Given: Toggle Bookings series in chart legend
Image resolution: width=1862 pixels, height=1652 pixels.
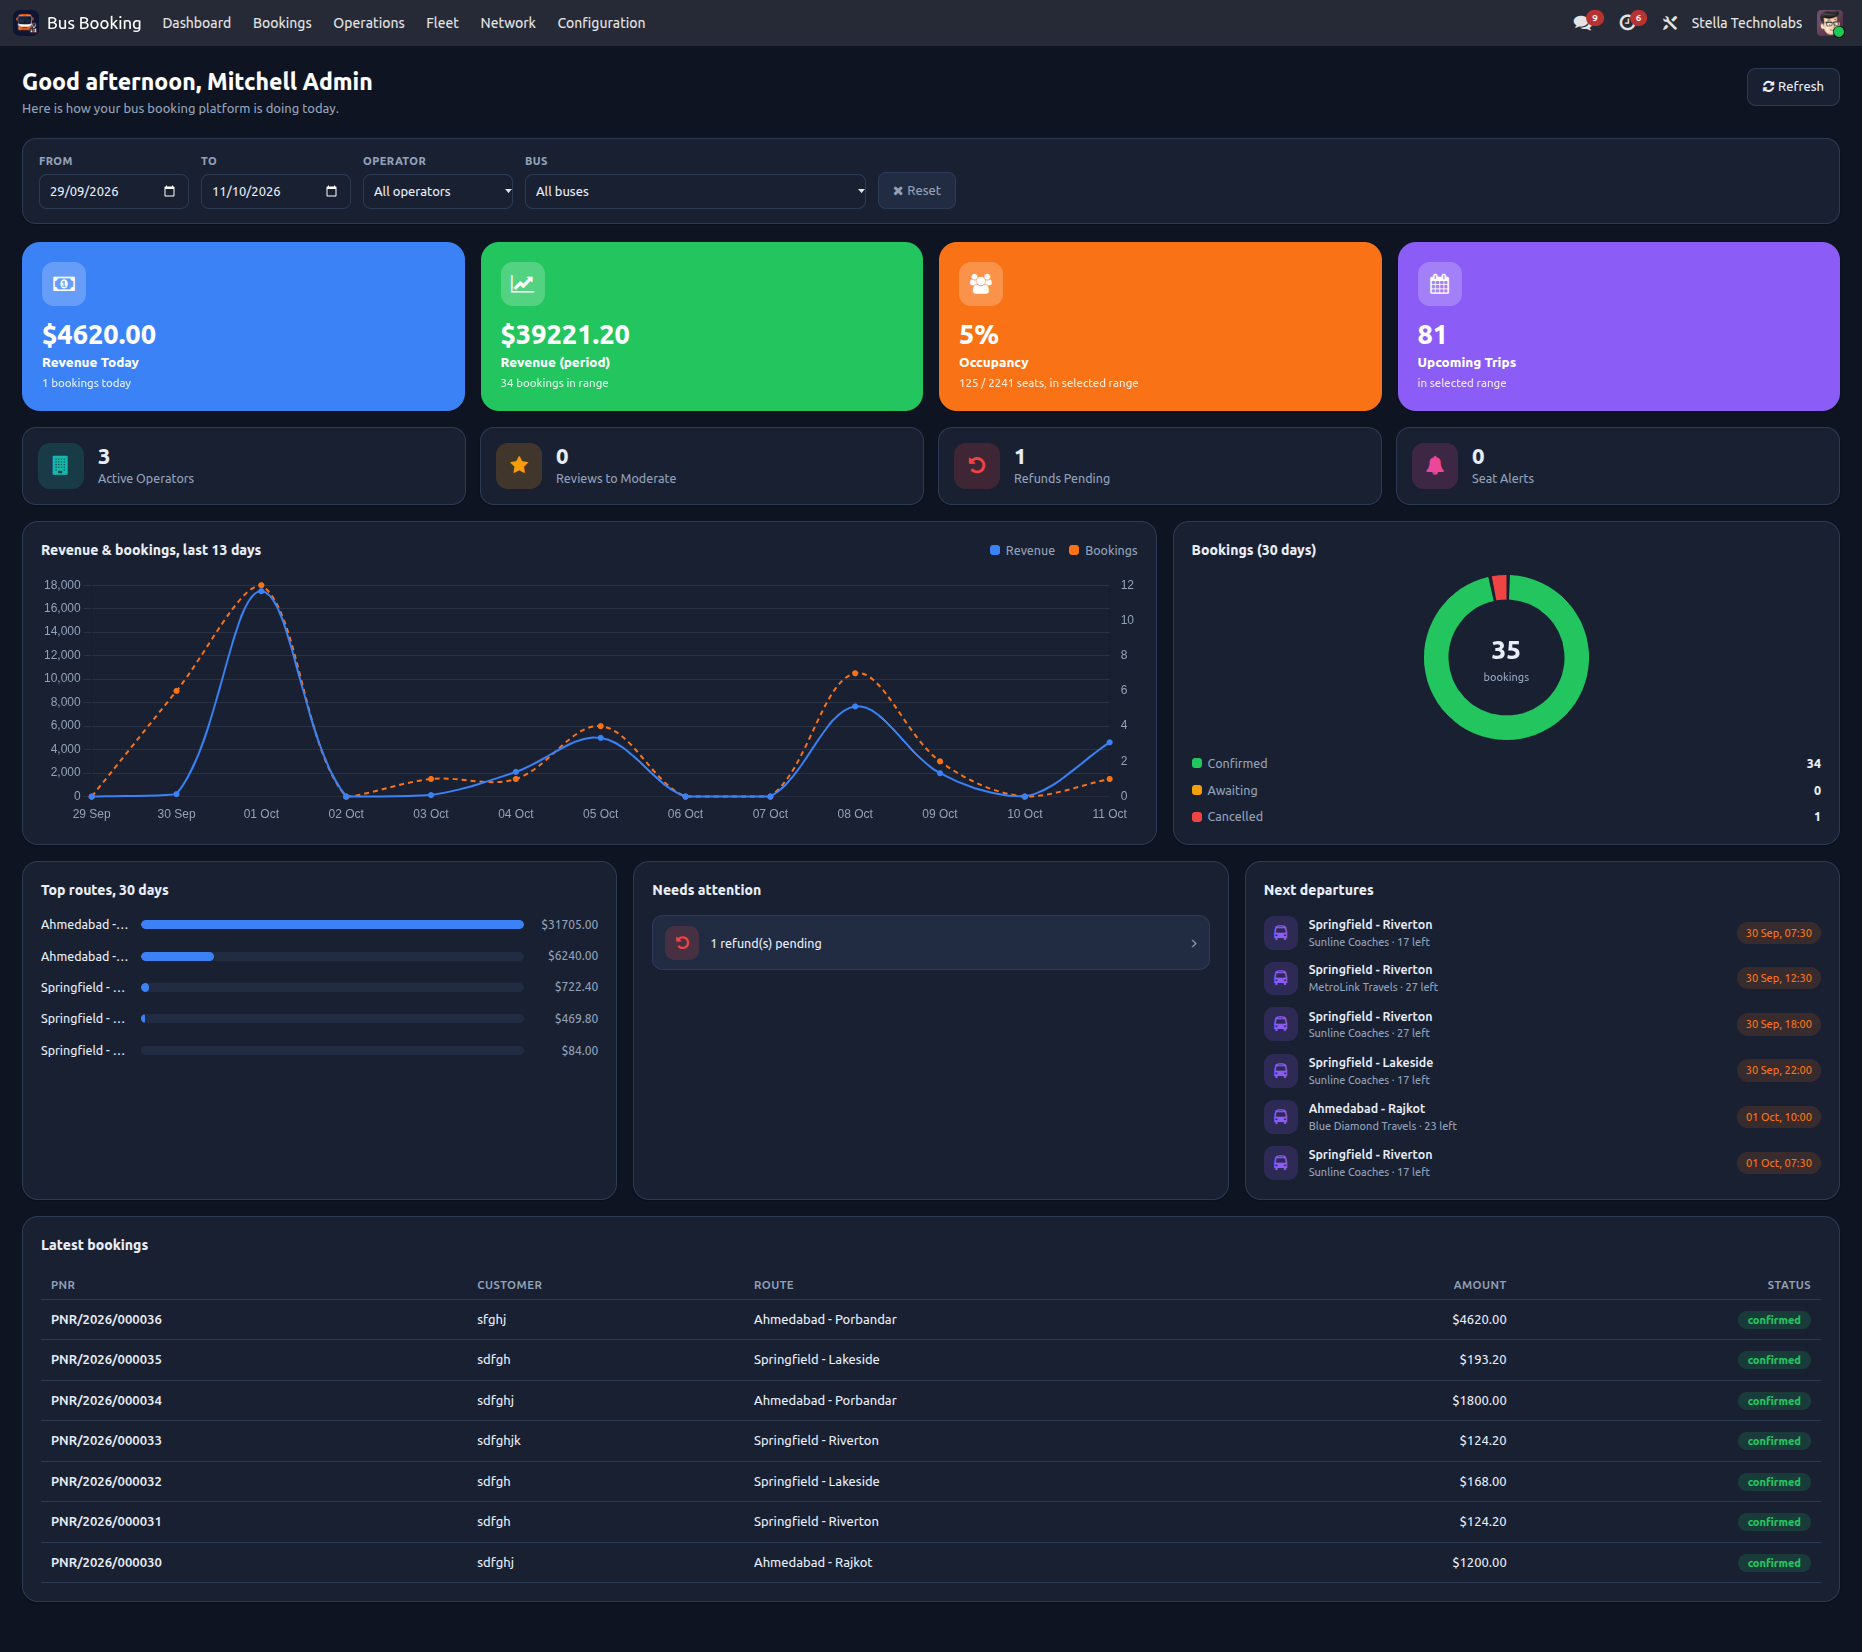Looking at the screenshot, I should (x=1103, y=551).
